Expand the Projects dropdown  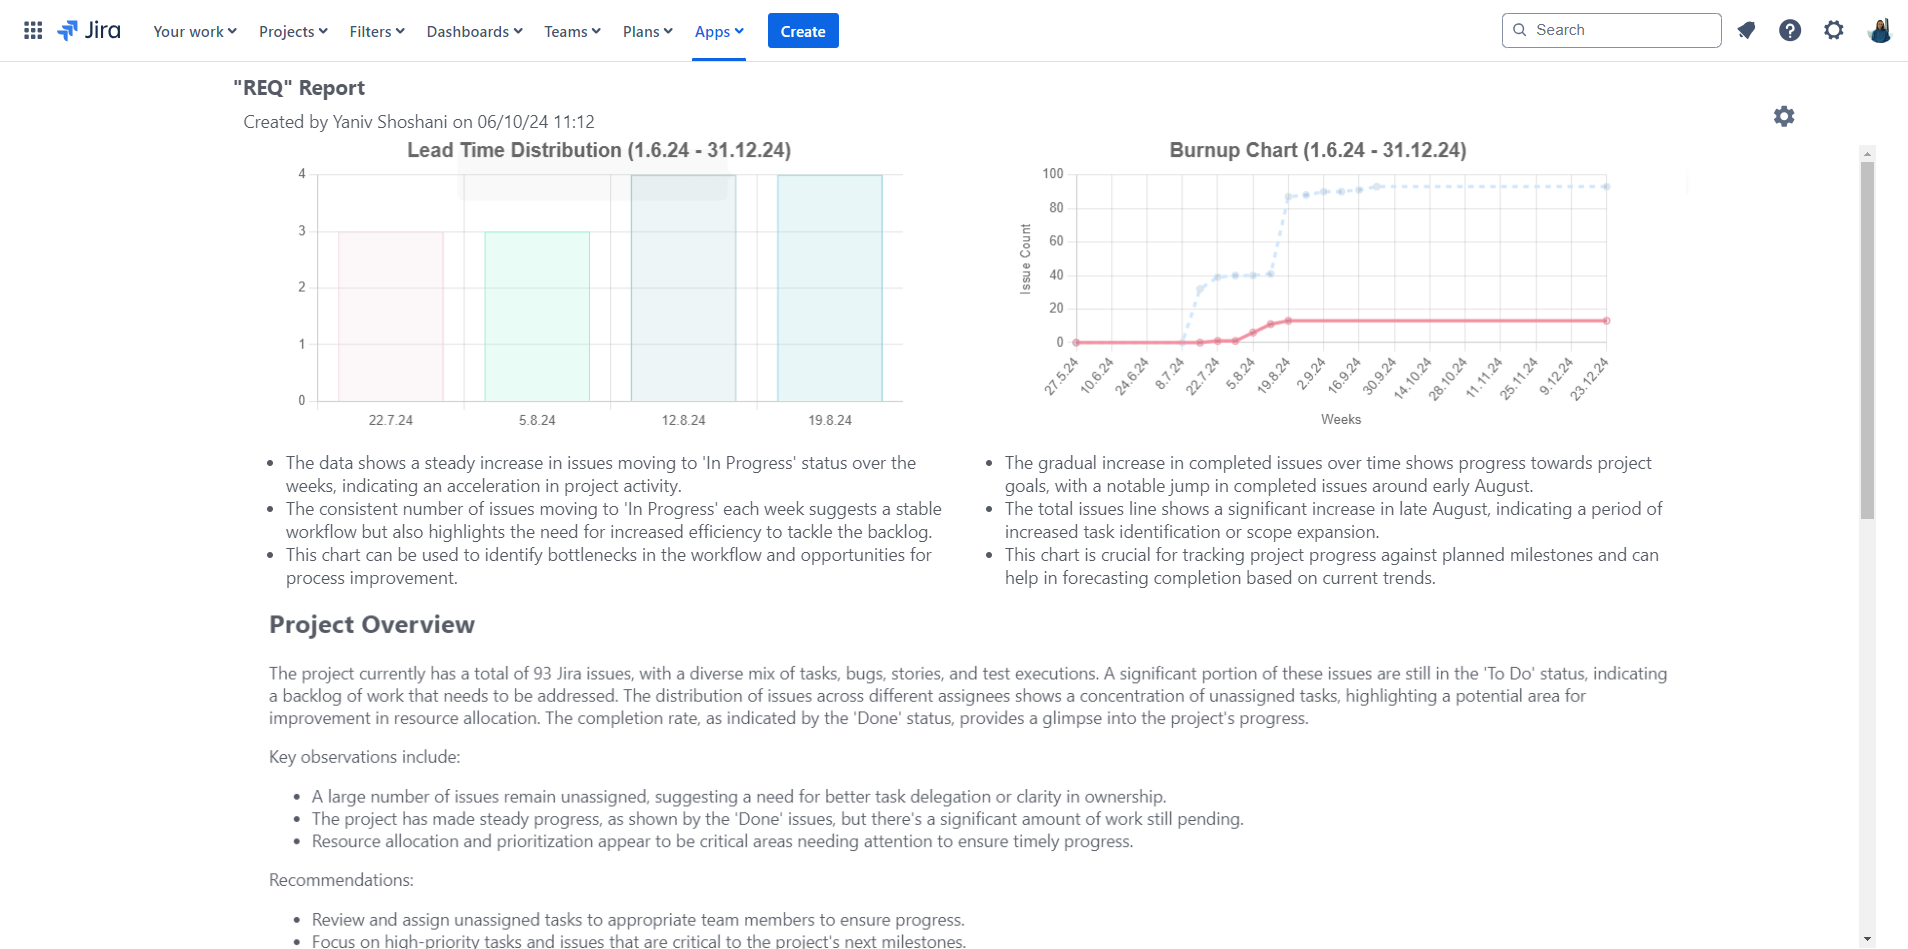pos(293,32)
